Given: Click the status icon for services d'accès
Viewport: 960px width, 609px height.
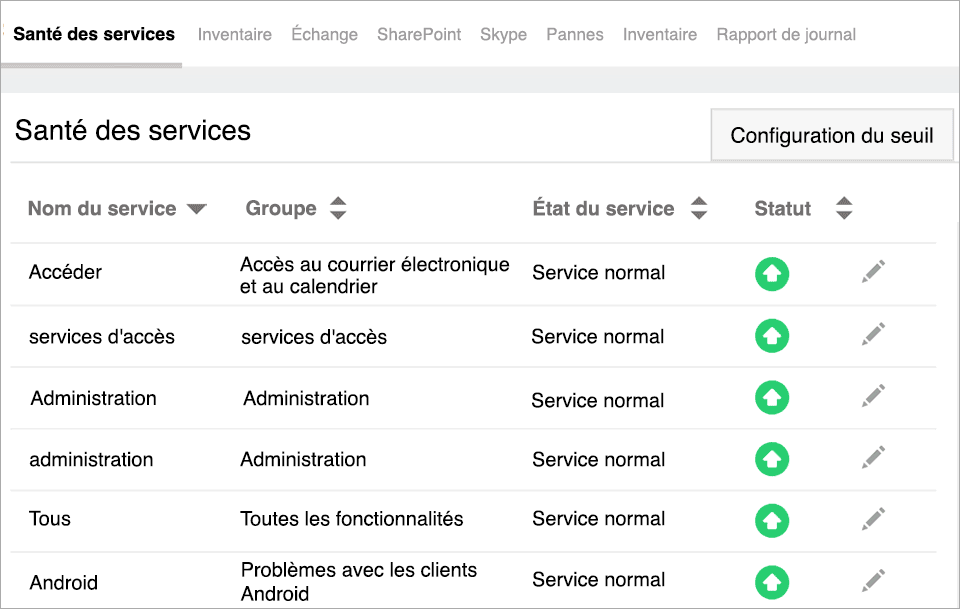Looking at the screenshot, I should [x=772, y=335].
